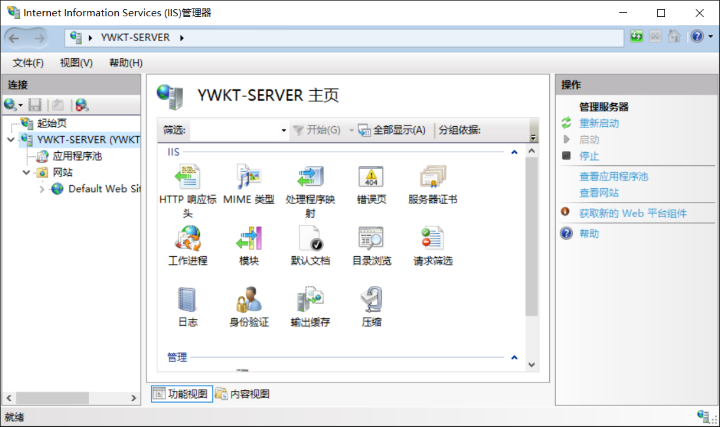Click 重新启动 in the actions pane
720x427 pixels.
coord(599,123)
